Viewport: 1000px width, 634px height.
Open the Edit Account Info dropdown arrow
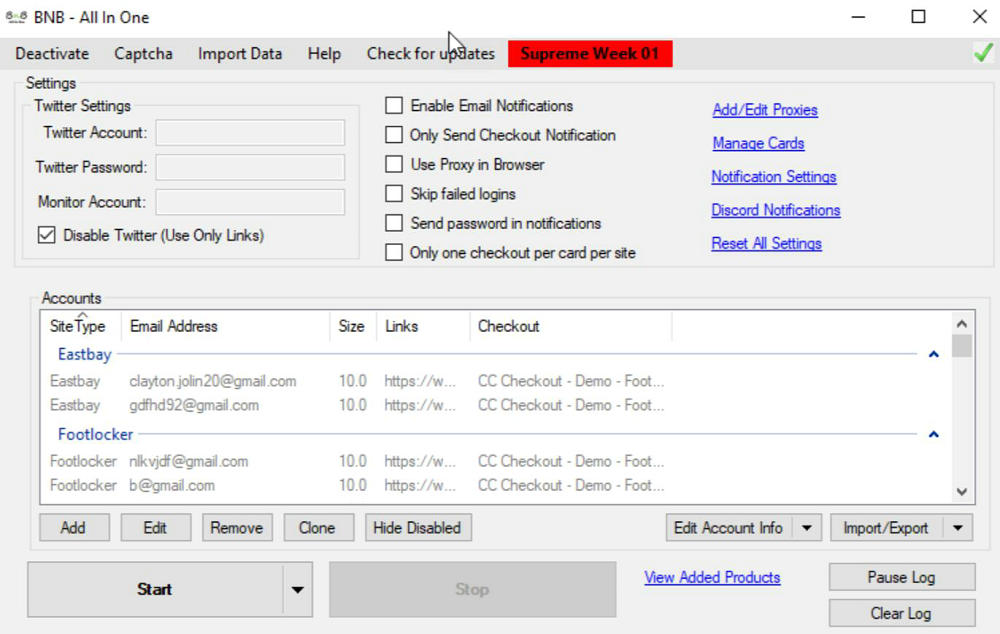[807, 527]
